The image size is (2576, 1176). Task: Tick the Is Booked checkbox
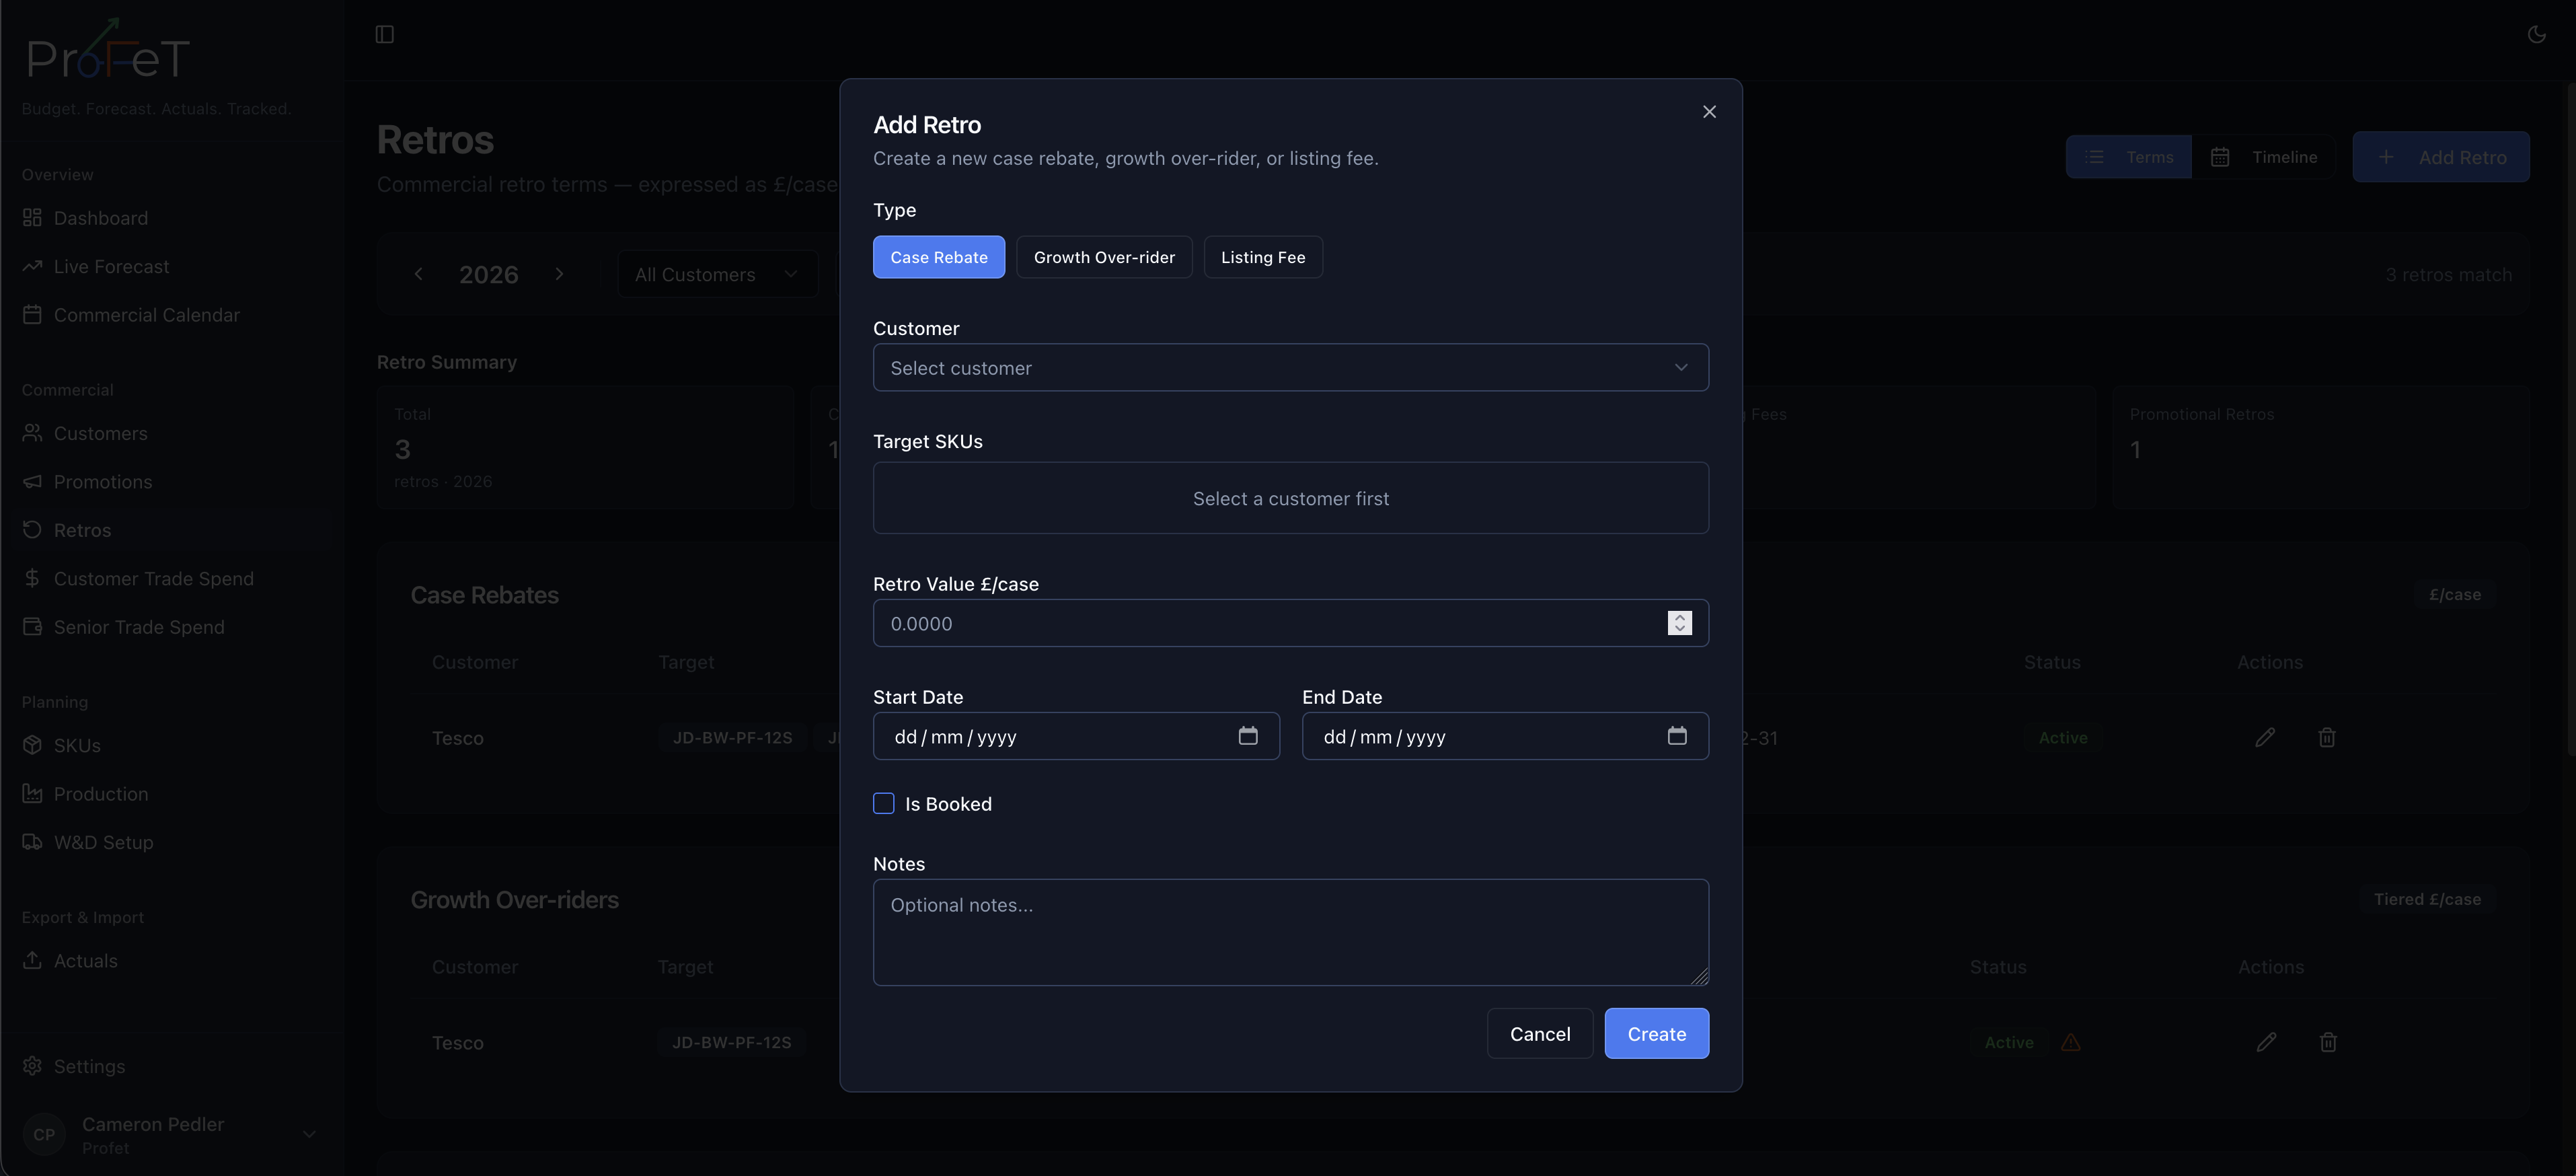click(883, 804)
